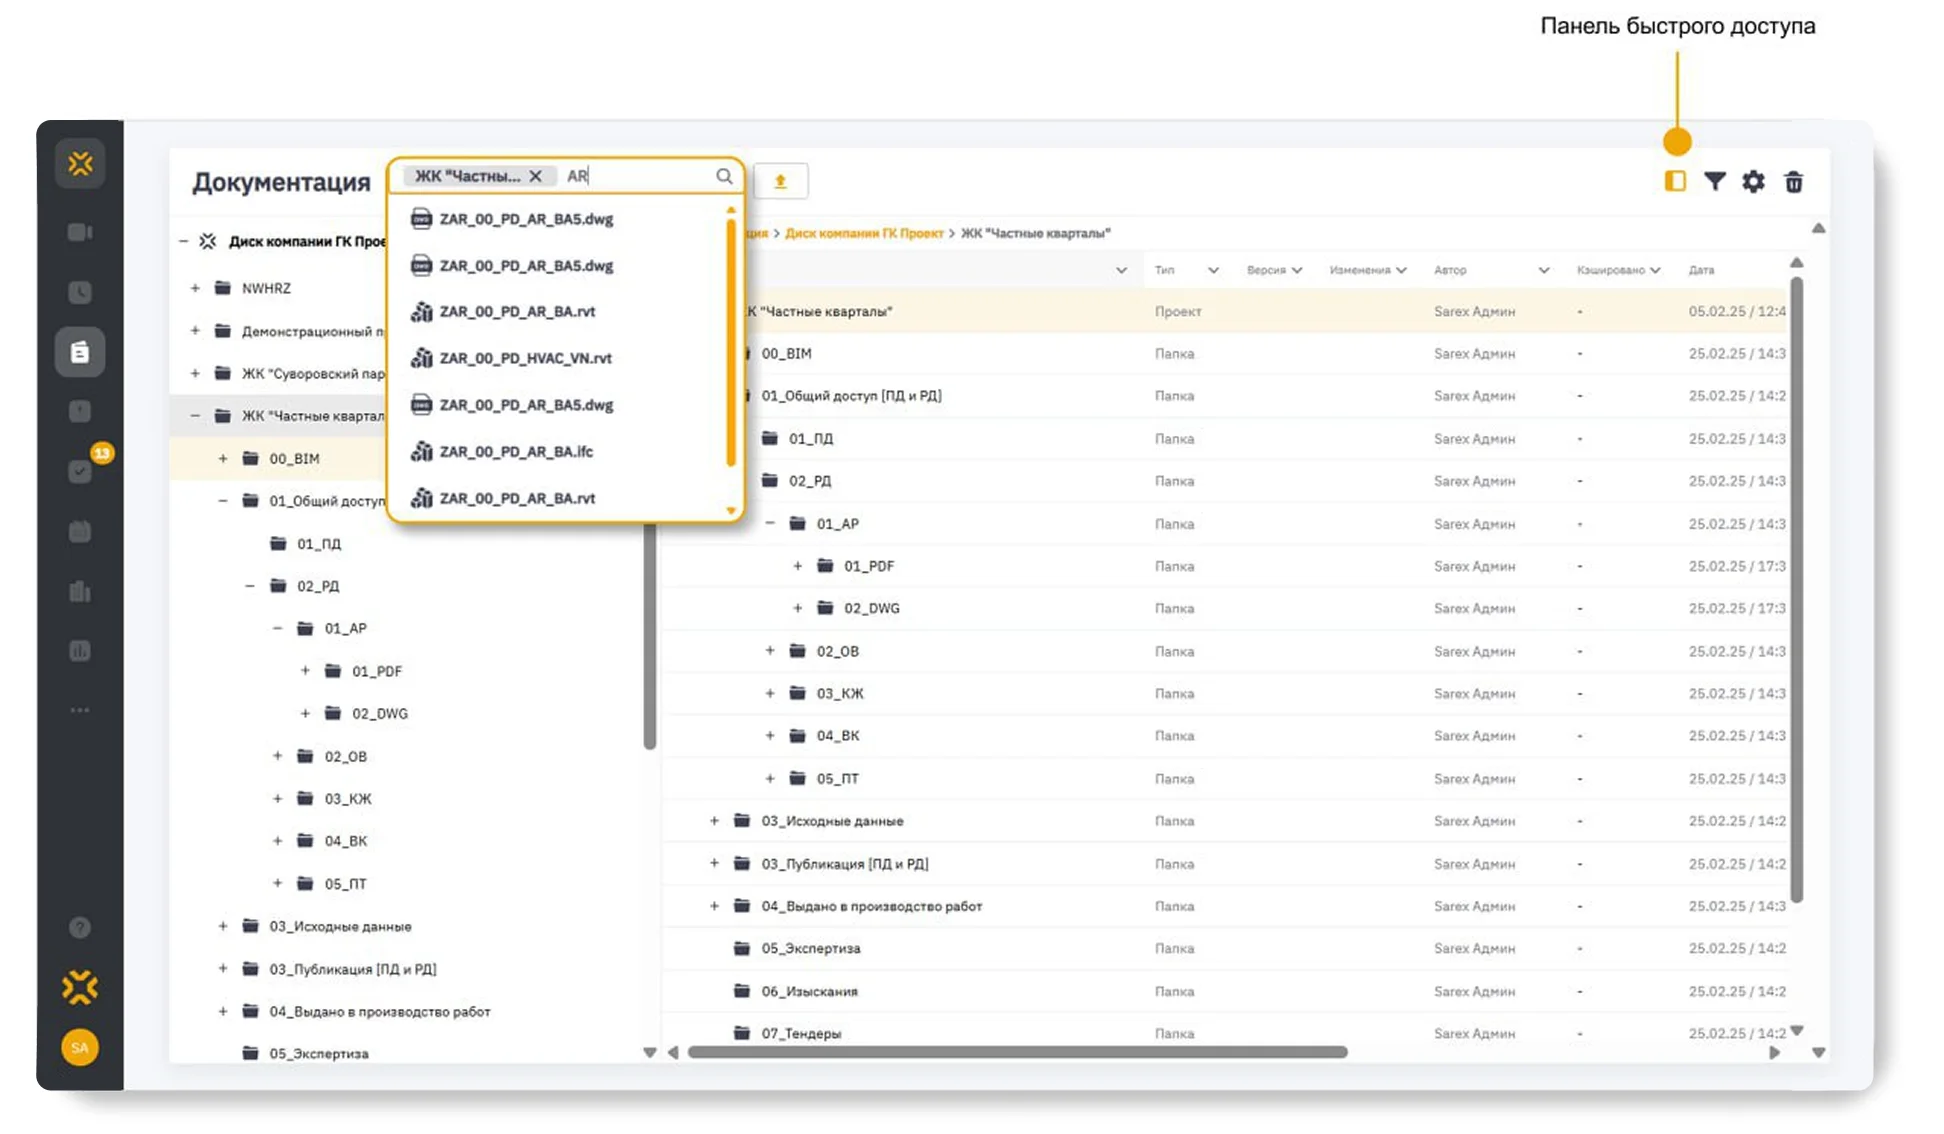Select the ZAR_00_PD_HVAC_VN.rvt search result

pos(525,358)
